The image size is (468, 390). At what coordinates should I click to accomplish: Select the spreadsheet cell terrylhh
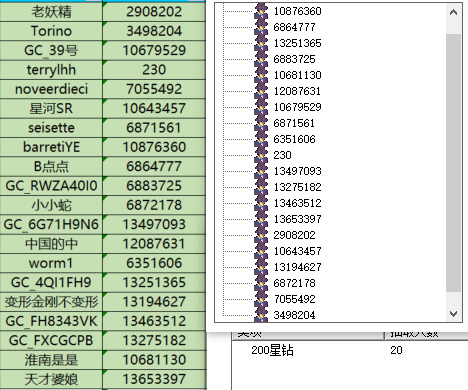point(51,70)
